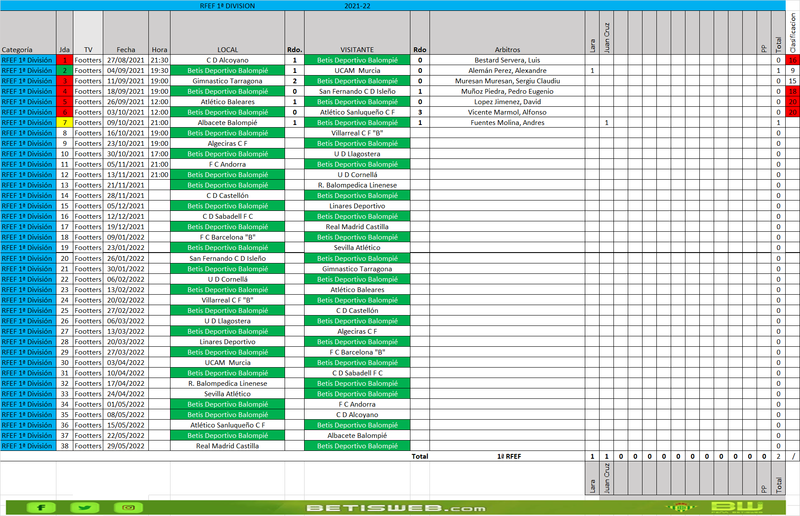800x516 pixels.
Task: Click the rotated Lara header at top
Action: pos(592,33)
